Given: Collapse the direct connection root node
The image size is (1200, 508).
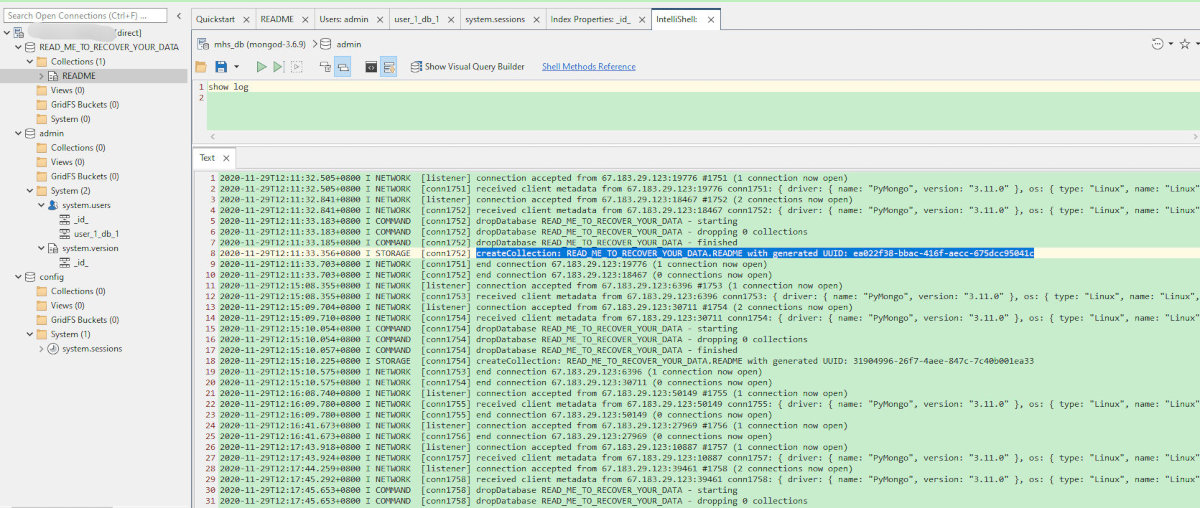Looking at the screenshot, I should click(x=7, y=33).
